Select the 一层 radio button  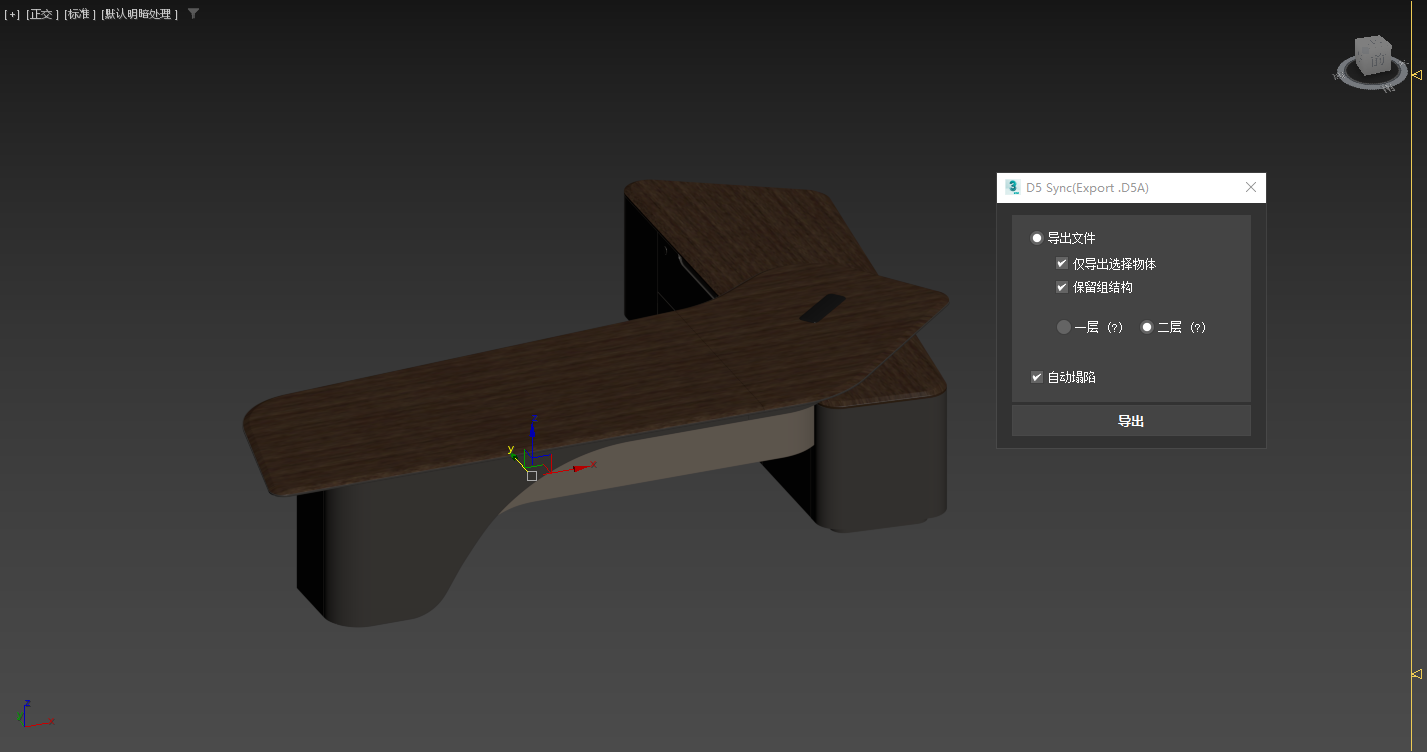pyautogui.click(x=1064, y=327)
